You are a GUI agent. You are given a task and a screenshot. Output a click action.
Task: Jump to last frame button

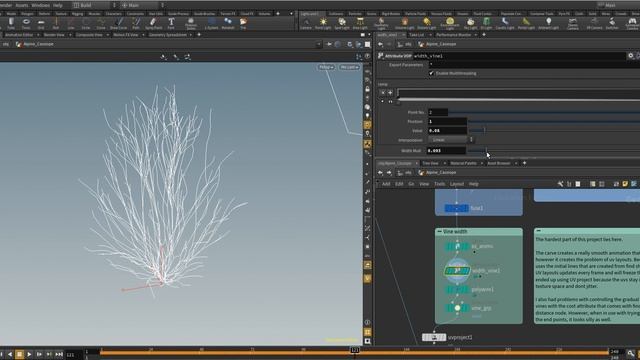pyautogui.click(x=59, y=354)
